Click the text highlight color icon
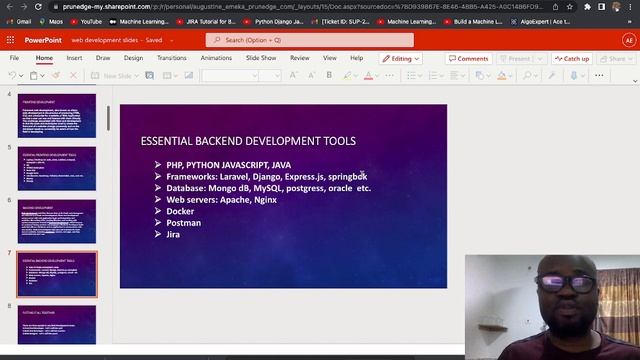Screen dimensions: 640x360 [347, 76]
